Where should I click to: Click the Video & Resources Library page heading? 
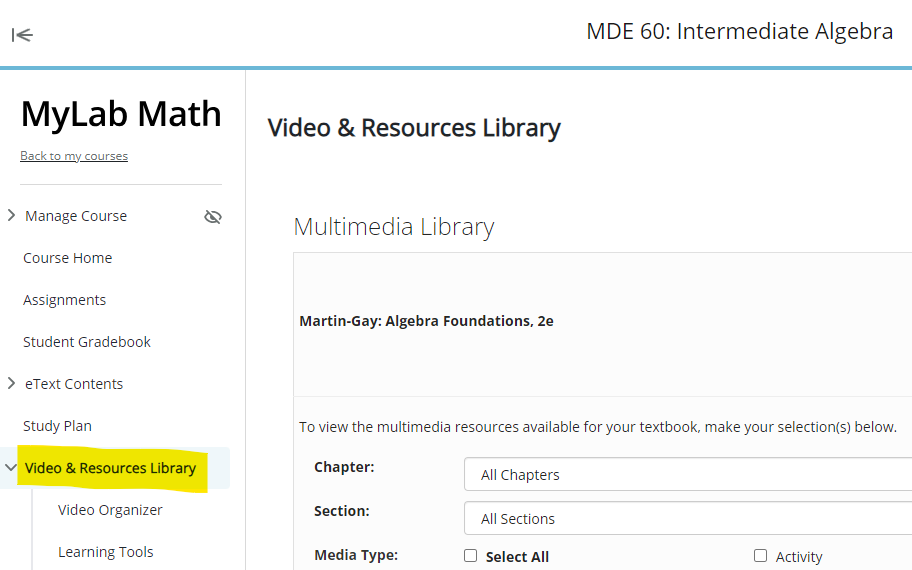coord(414,128)
